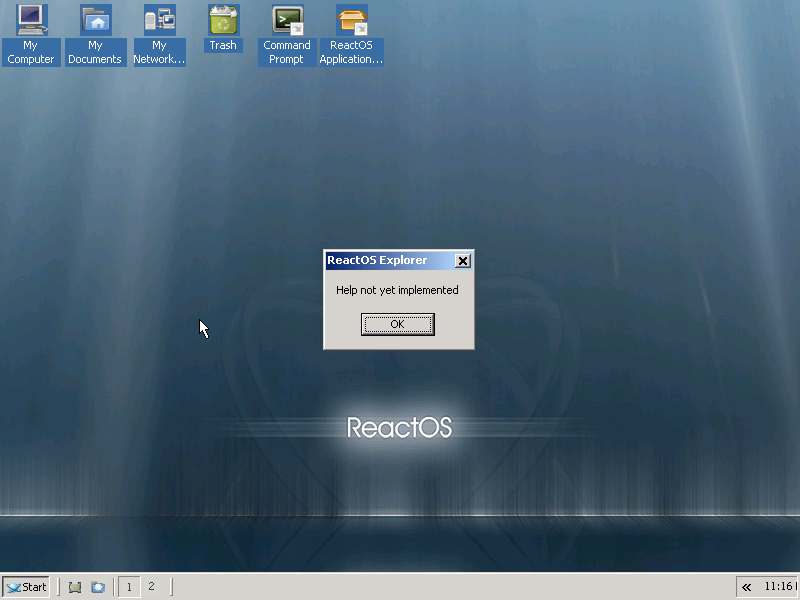The width and height of the screenshot is (800, 600).
Task: Open the Start menu
Action: pyautogui.click(x=26, y=587)
